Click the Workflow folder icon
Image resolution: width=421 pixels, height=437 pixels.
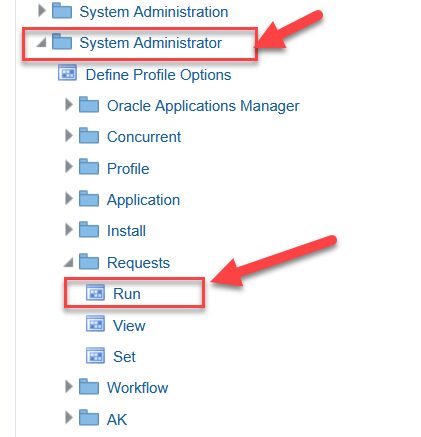click(x=89, y=387)
